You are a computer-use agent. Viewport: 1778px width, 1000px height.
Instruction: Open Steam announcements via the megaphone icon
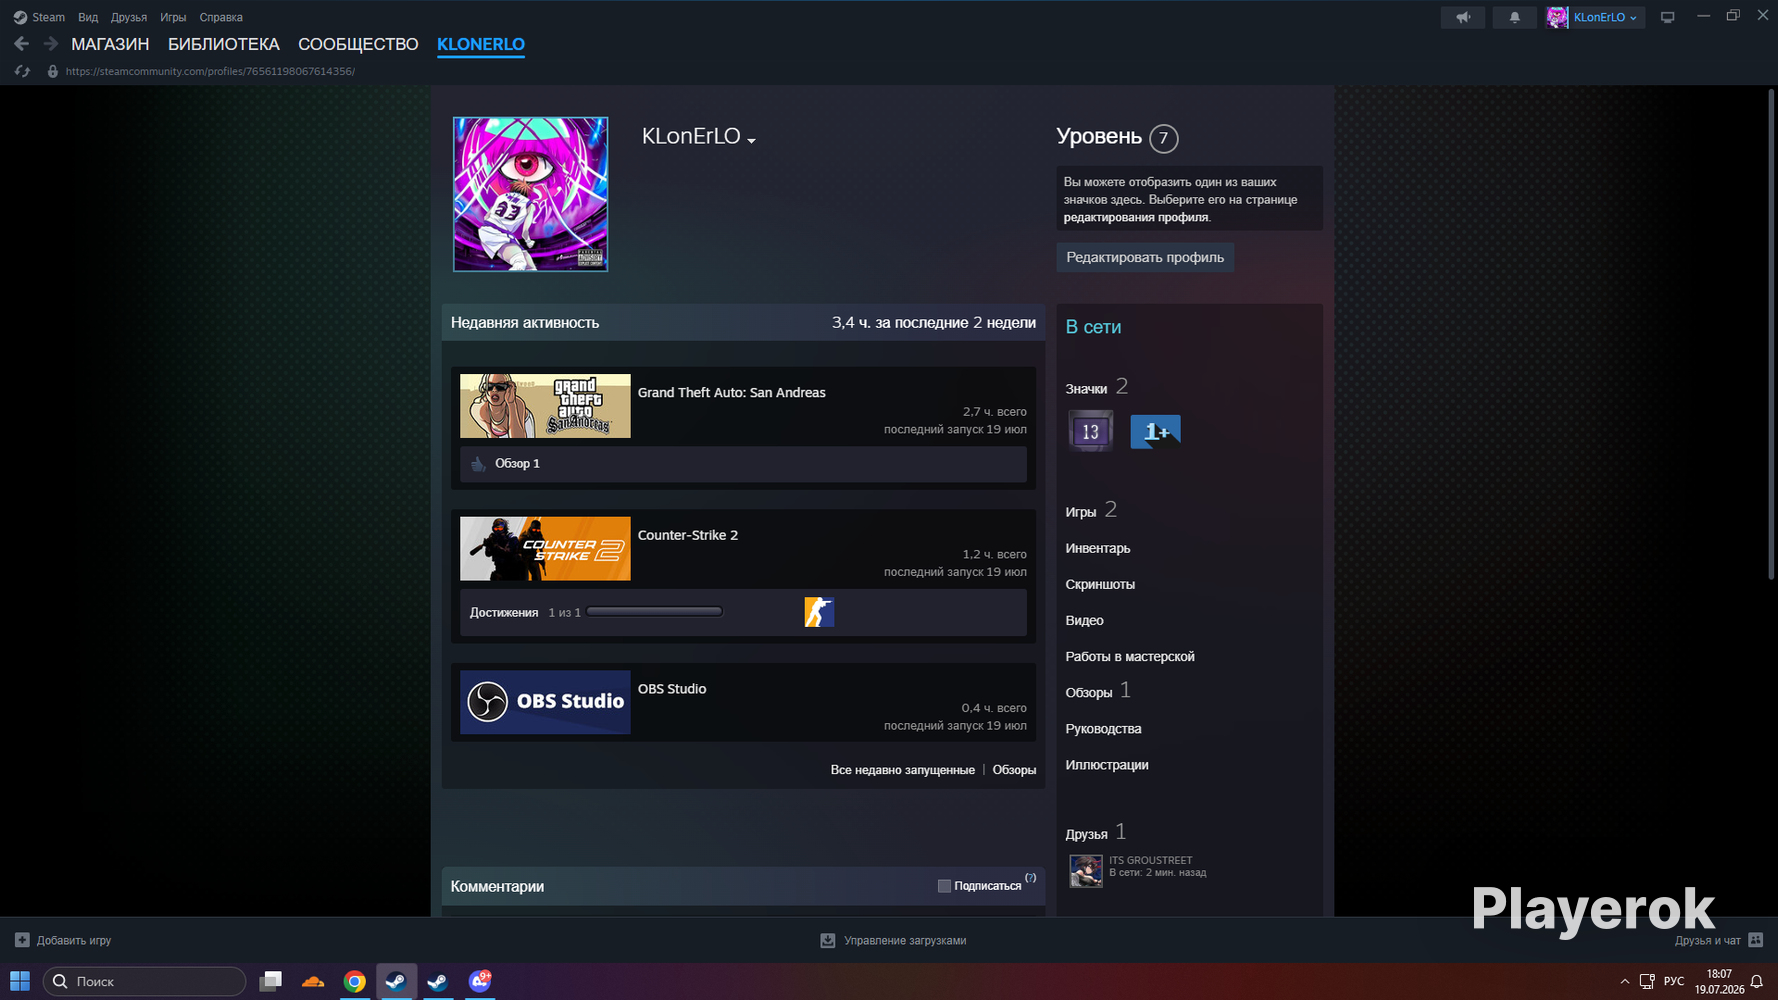[x=1463, y=17]
